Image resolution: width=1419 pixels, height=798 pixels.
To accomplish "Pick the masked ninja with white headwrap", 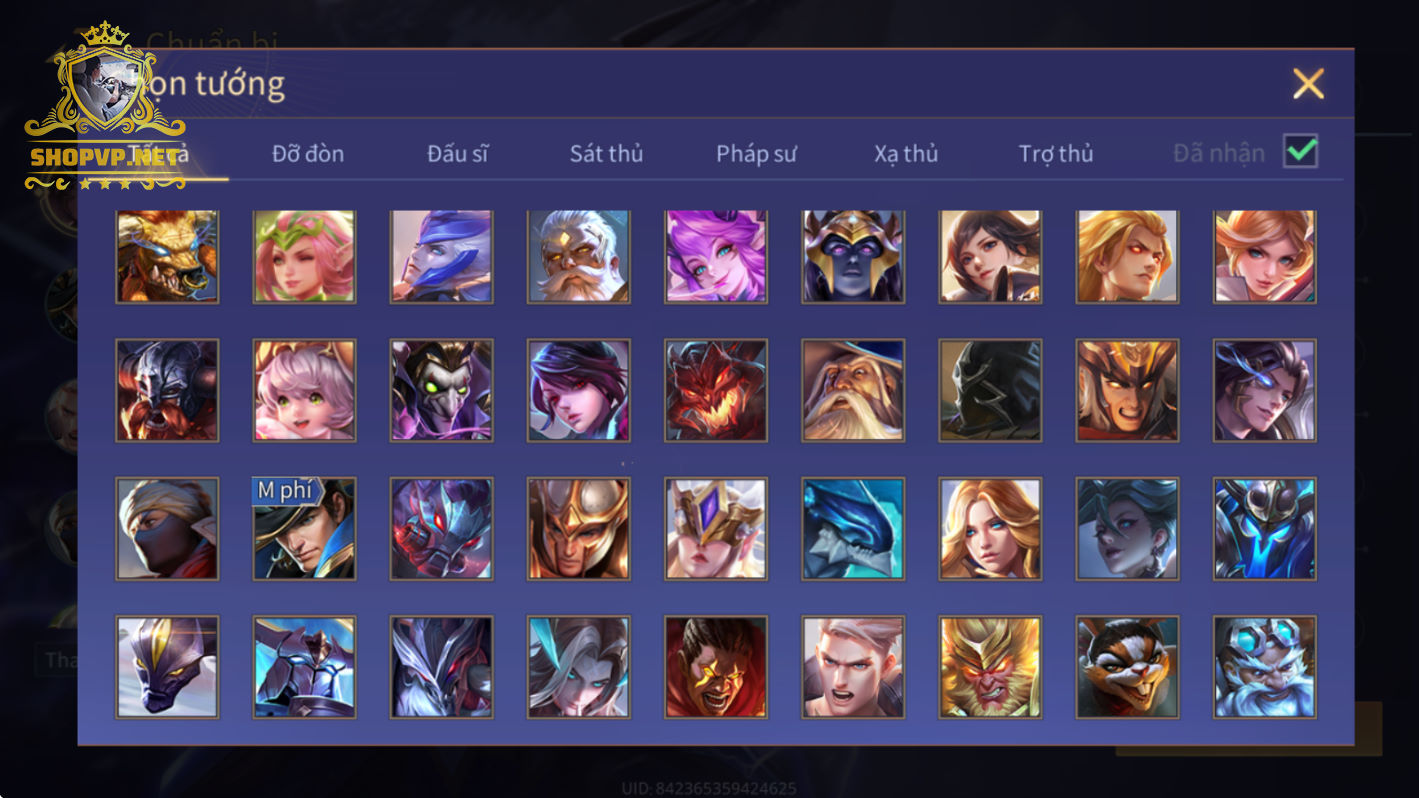I will pyautogui.click(x=167, y=529).
